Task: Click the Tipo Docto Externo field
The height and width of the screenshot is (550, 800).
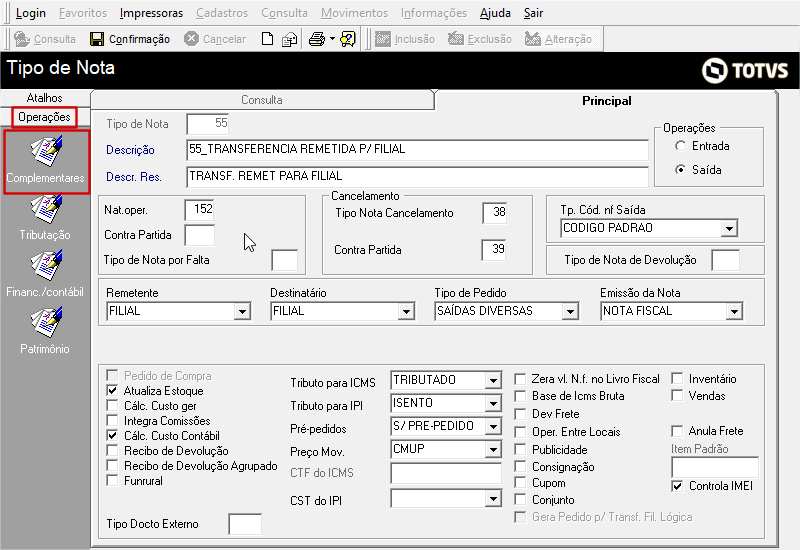Action: [x=245, y=524]
